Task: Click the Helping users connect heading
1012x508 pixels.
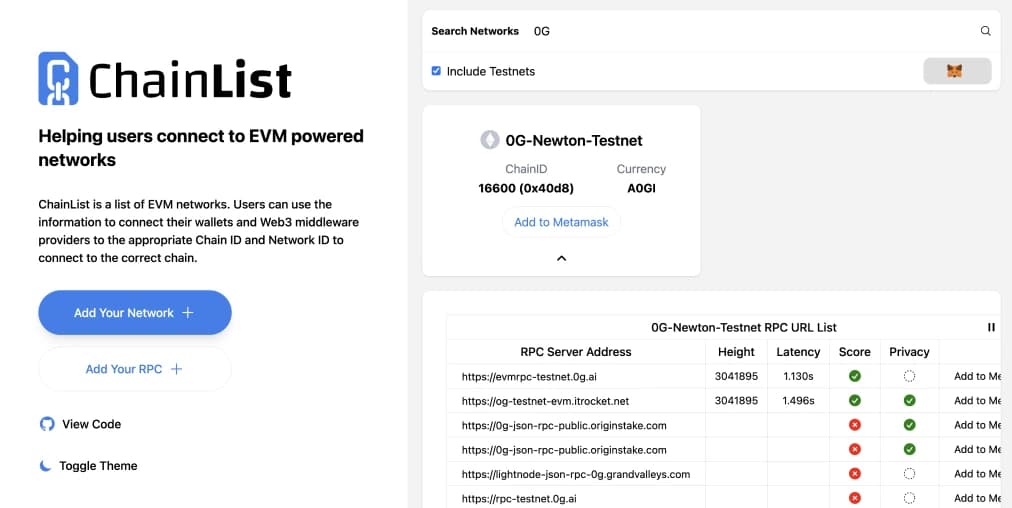Action: tap(201, 148)
